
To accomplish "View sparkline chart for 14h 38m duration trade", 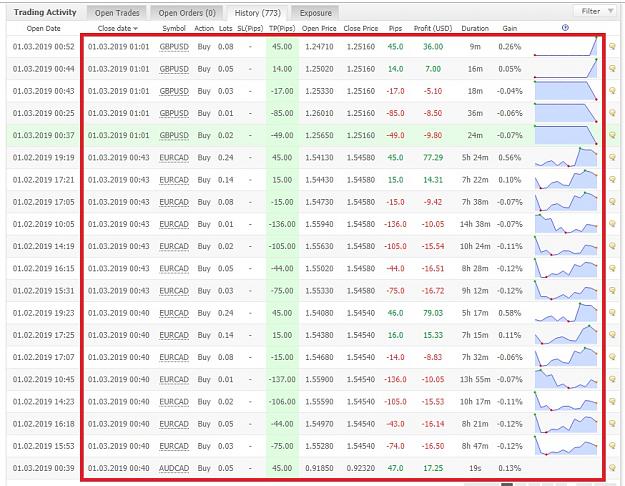I will pos(566,224).
